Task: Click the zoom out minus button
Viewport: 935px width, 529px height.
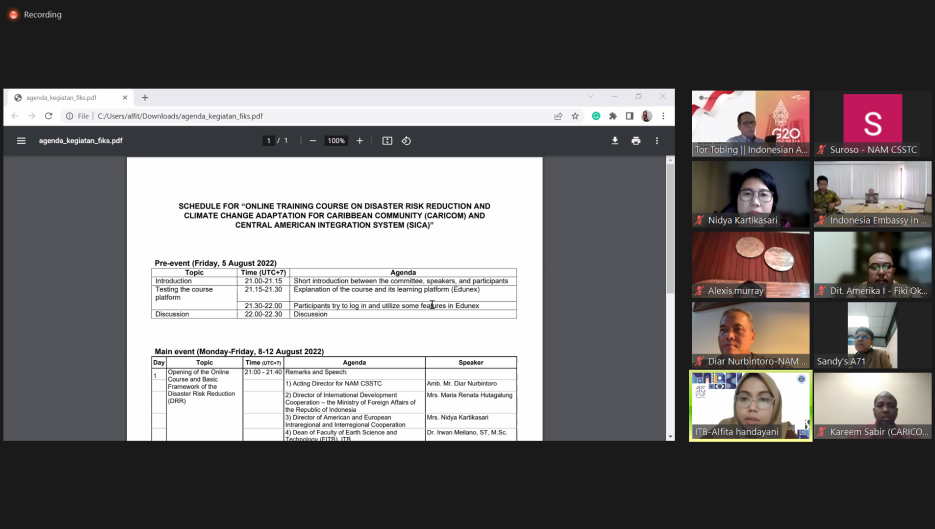Action: [313, 141]
